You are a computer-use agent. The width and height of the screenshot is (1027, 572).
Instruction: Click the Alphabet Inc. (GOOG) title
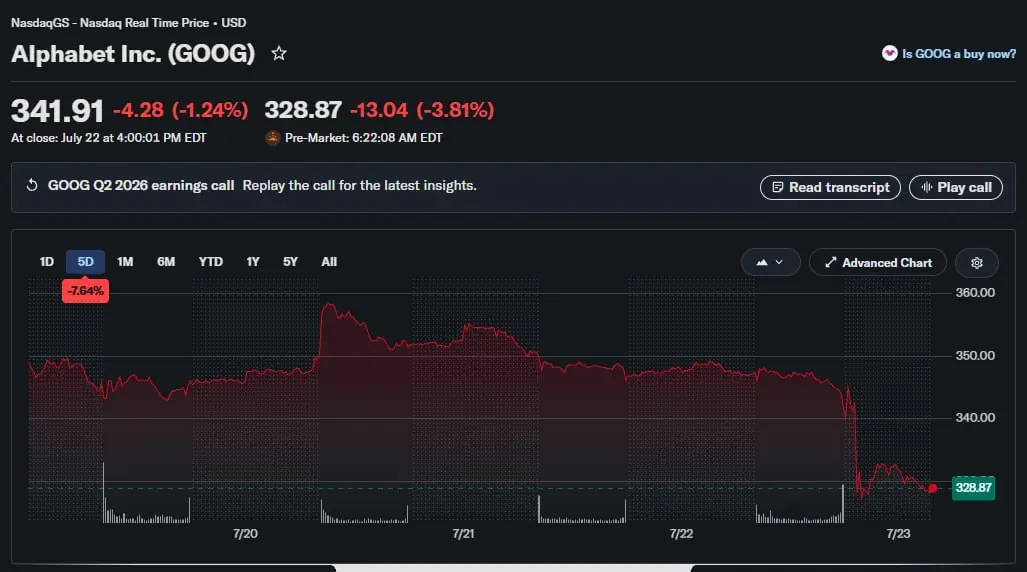pos(133,54)
